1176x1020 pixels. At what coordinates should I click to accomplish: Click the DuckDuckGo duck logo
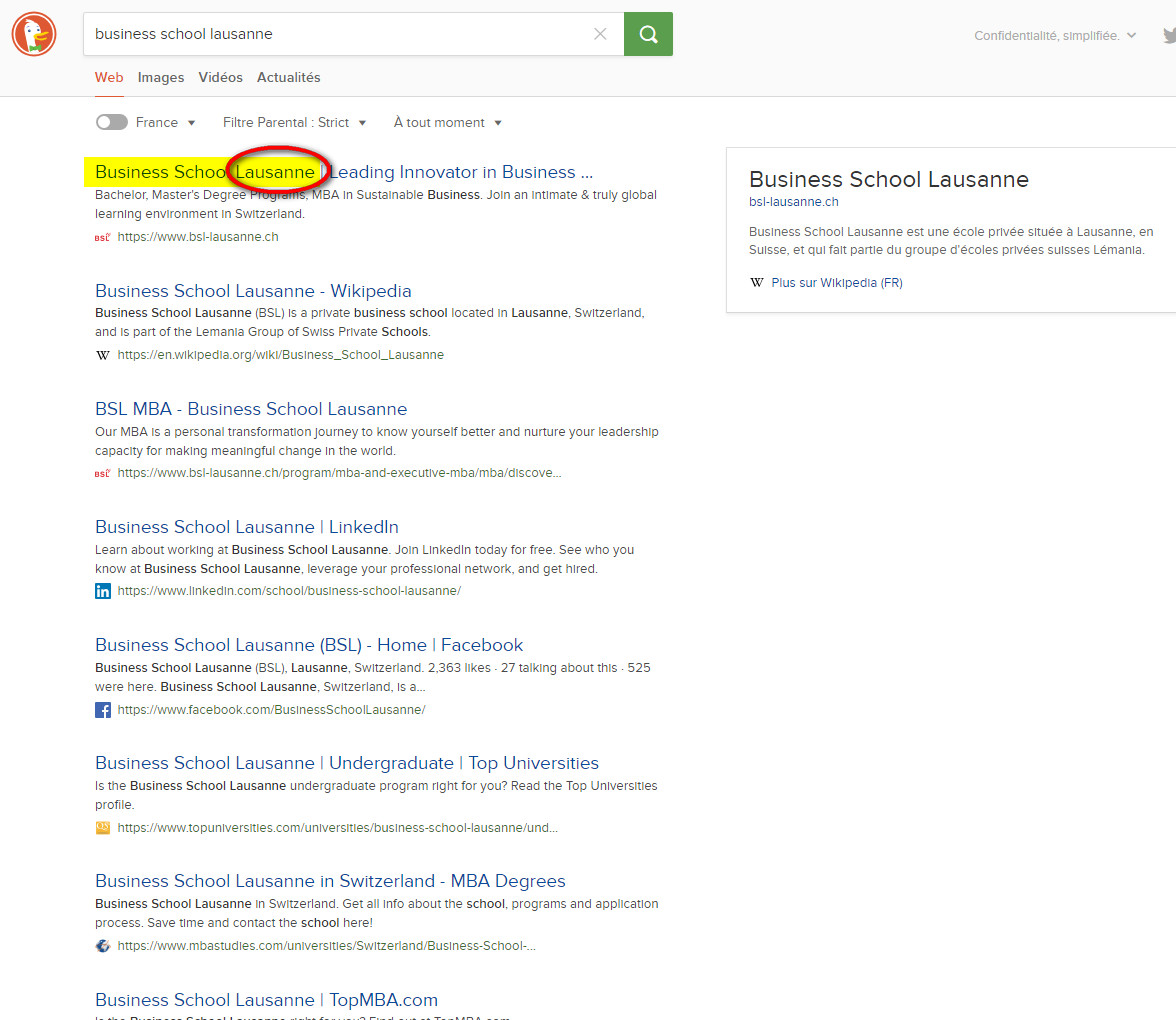[x=34, y=34]
